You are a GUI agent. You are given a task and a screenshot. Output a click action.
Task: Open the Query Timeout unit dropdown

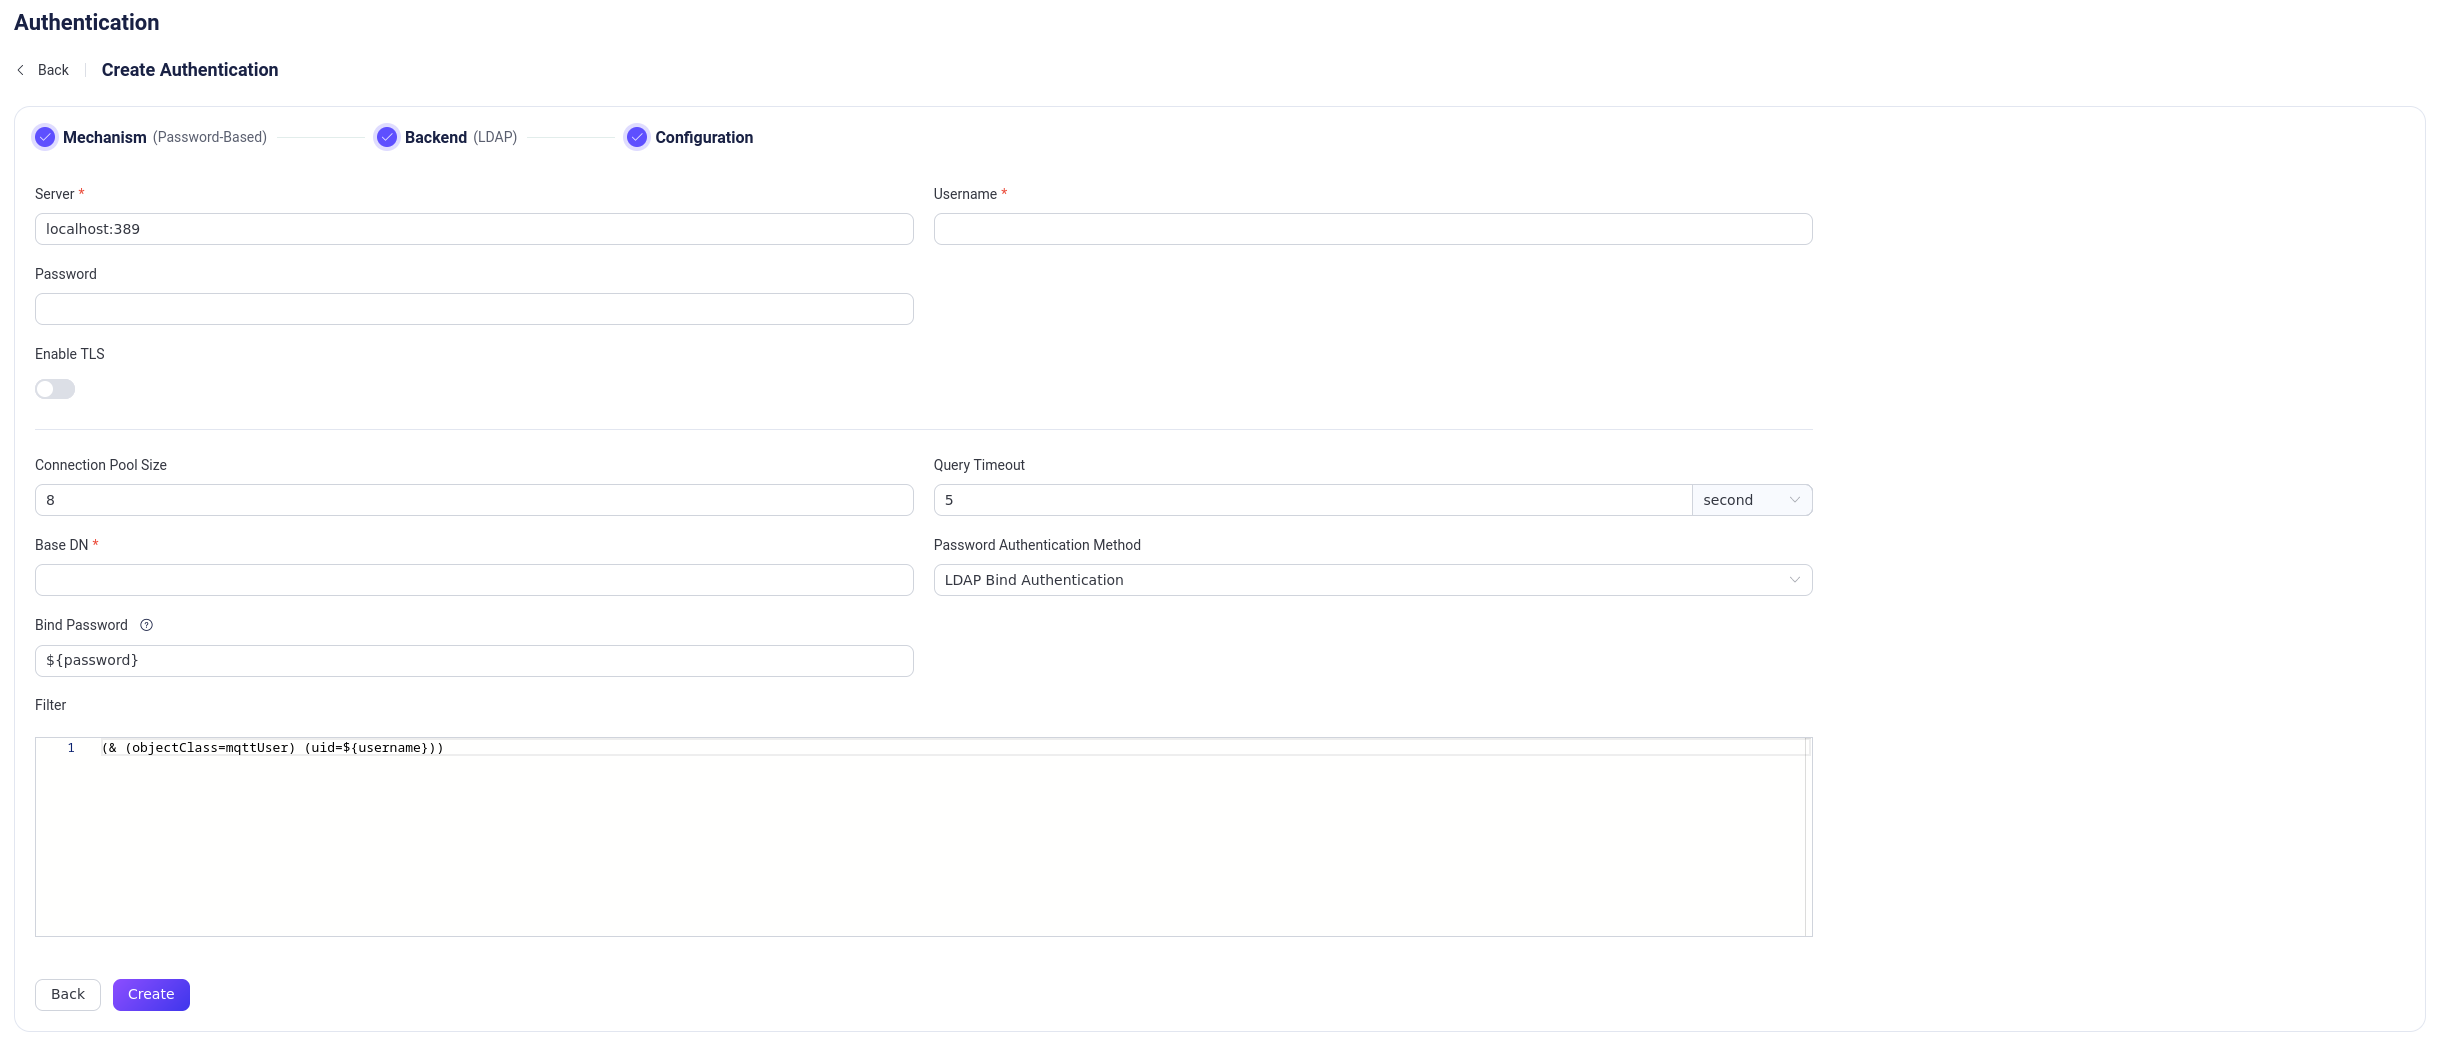coord(1751,500)
